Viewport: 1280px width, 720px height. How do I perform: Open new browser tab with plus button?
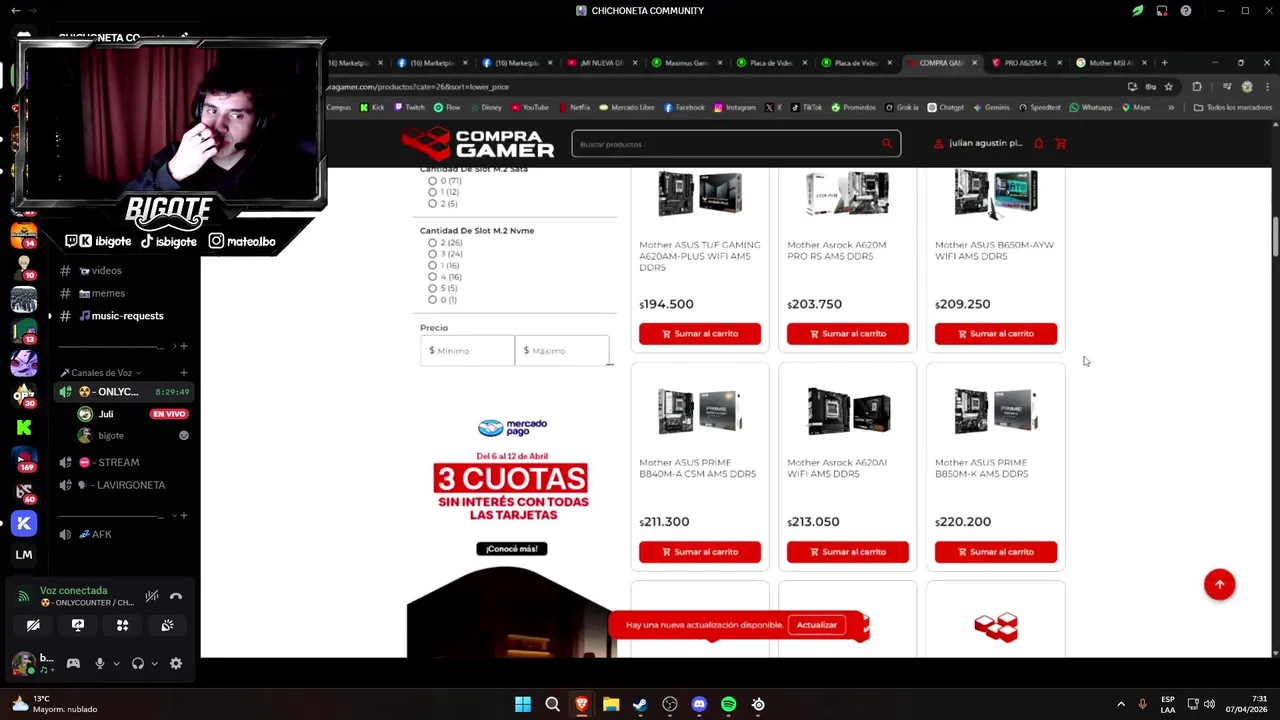pyautogui.click(x=1164, y=63)
